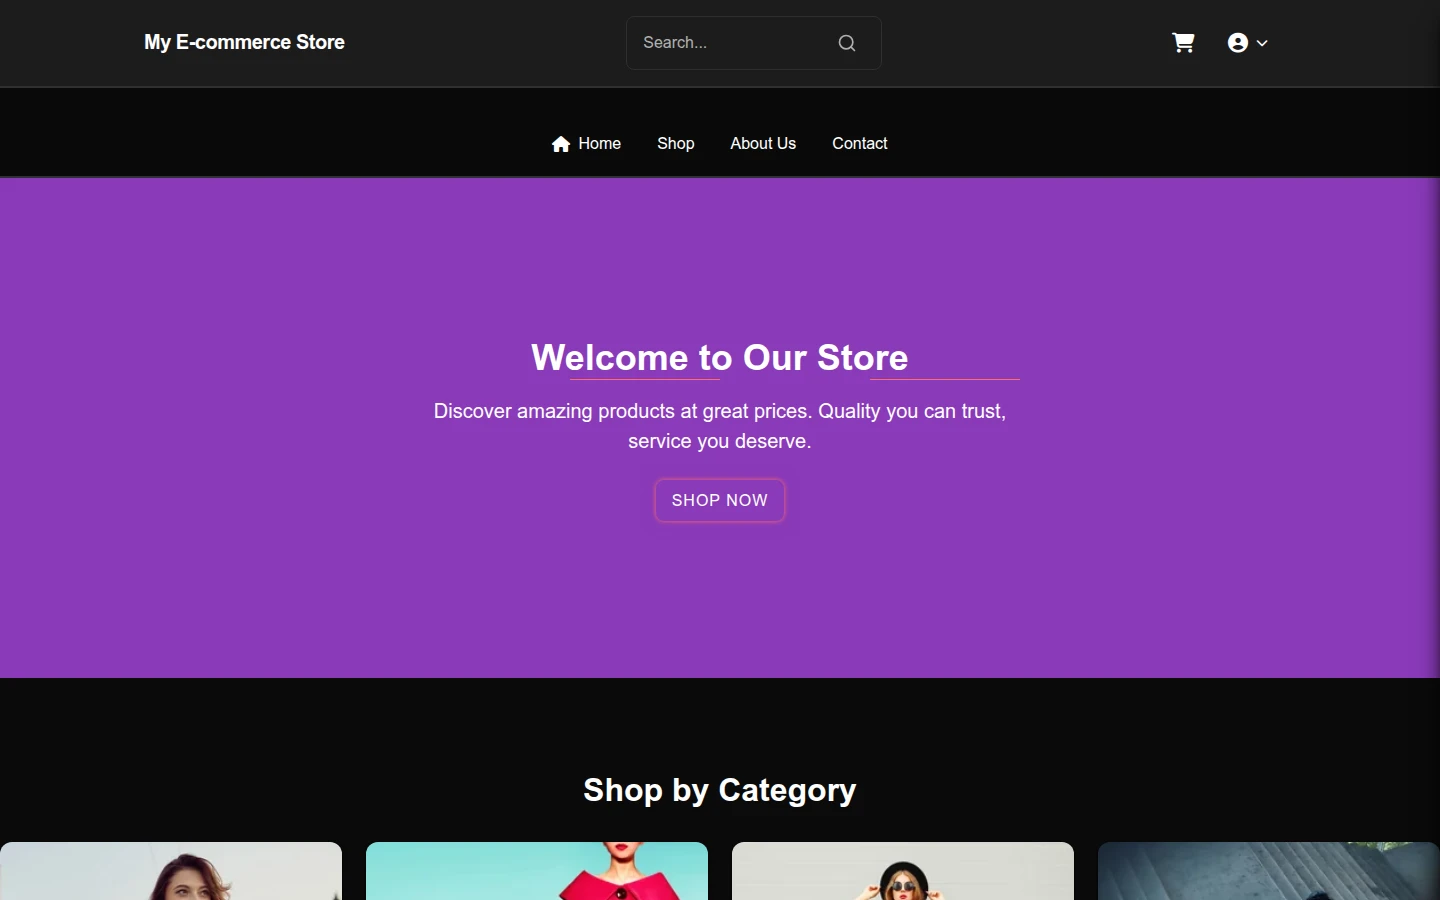Open the first category card with brunette woman
The width and height of the screenshot is (1440, 900).
tap(171, 871)
